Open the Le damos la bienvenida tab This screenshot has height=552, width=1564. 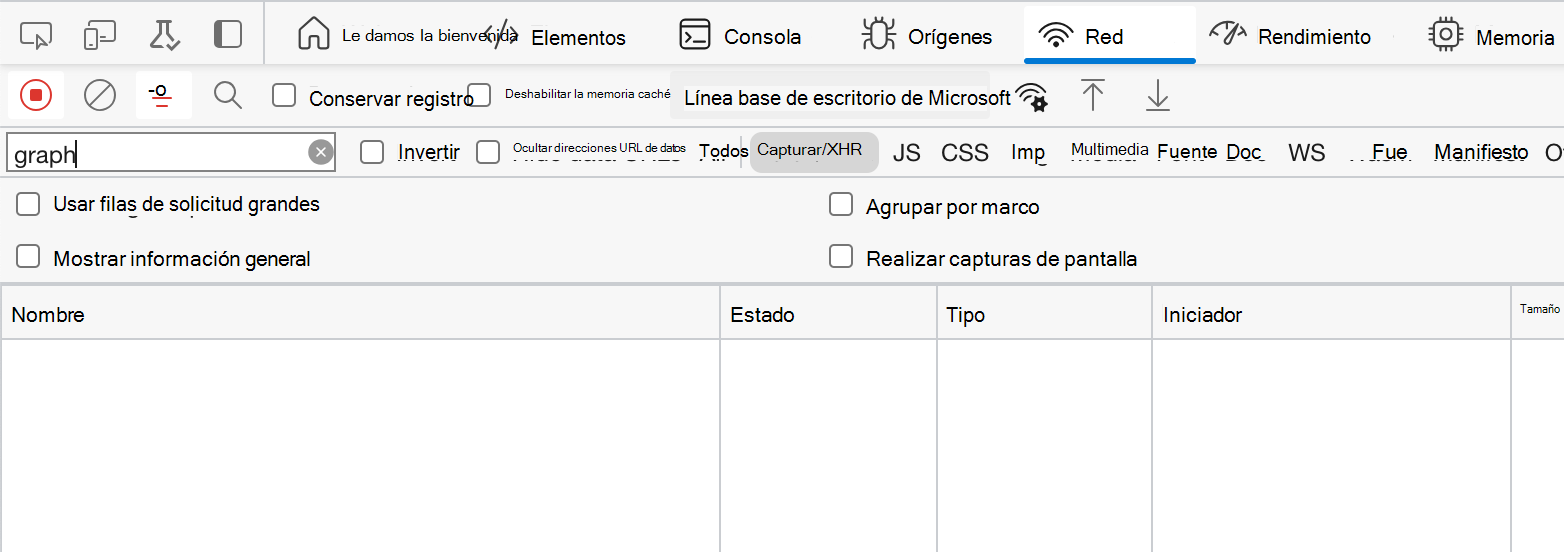(x=408, y=35)
